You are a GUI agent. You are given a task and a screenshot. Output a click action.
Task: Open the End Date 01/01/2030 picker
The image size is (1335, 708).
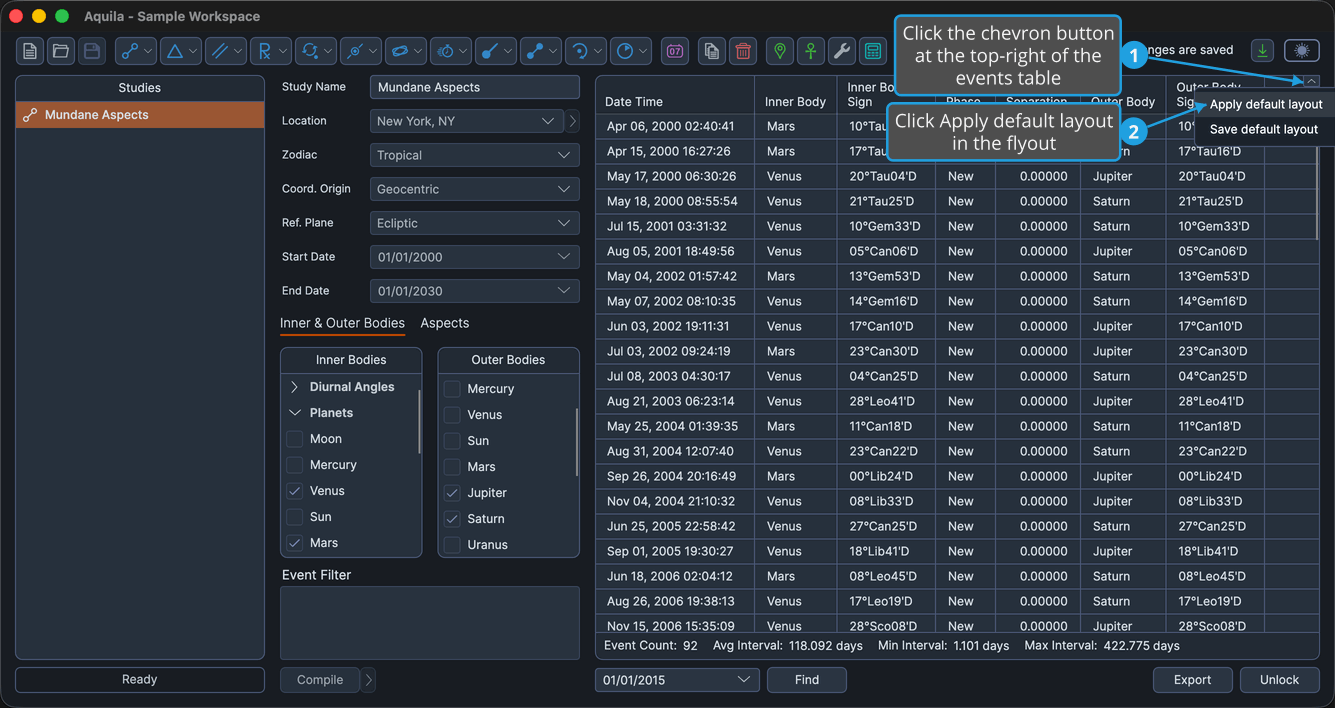point(474,291)
